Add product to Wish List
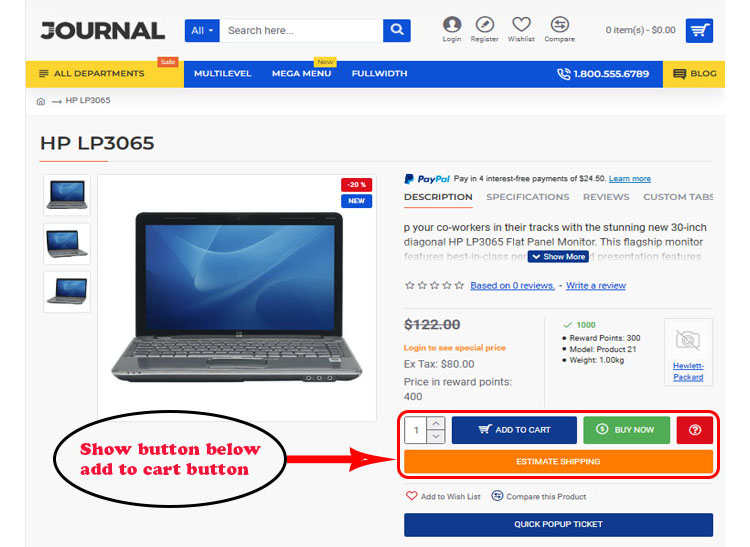Viewport: 750px width, 547px height. 443,496
